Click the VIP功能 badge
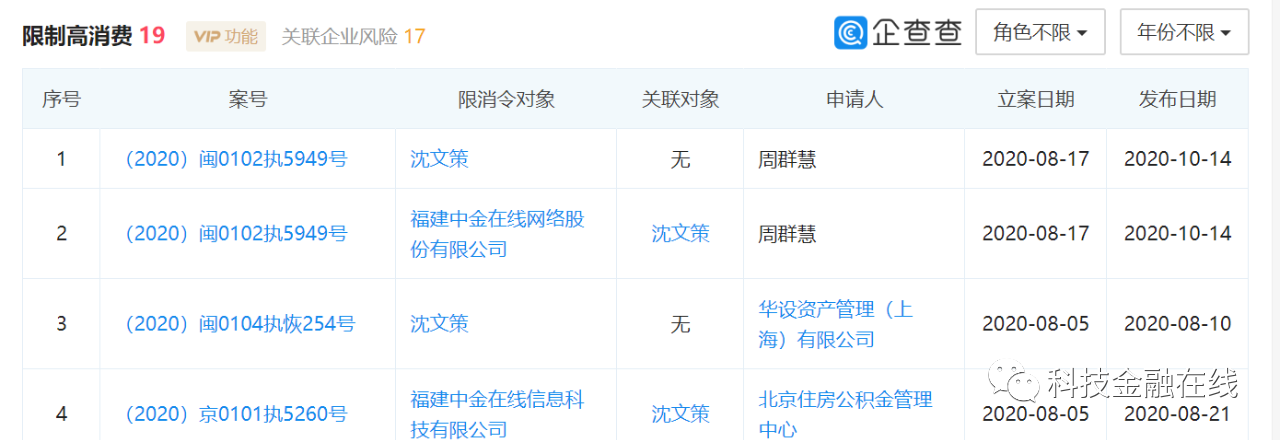 226,37
